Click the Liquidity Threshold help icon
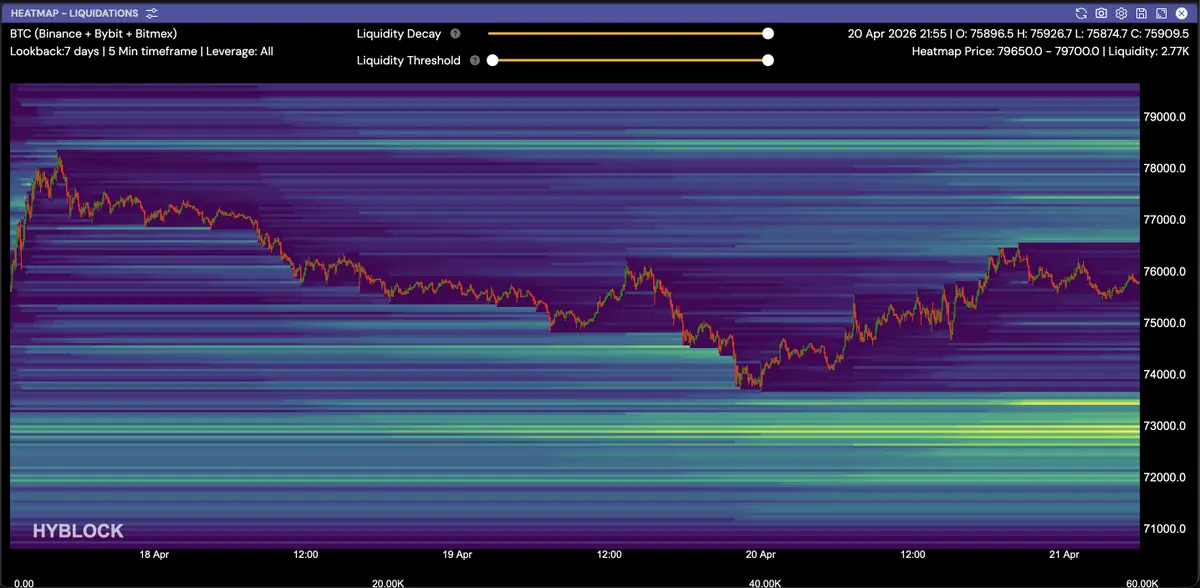 click(x=475, y=60)
